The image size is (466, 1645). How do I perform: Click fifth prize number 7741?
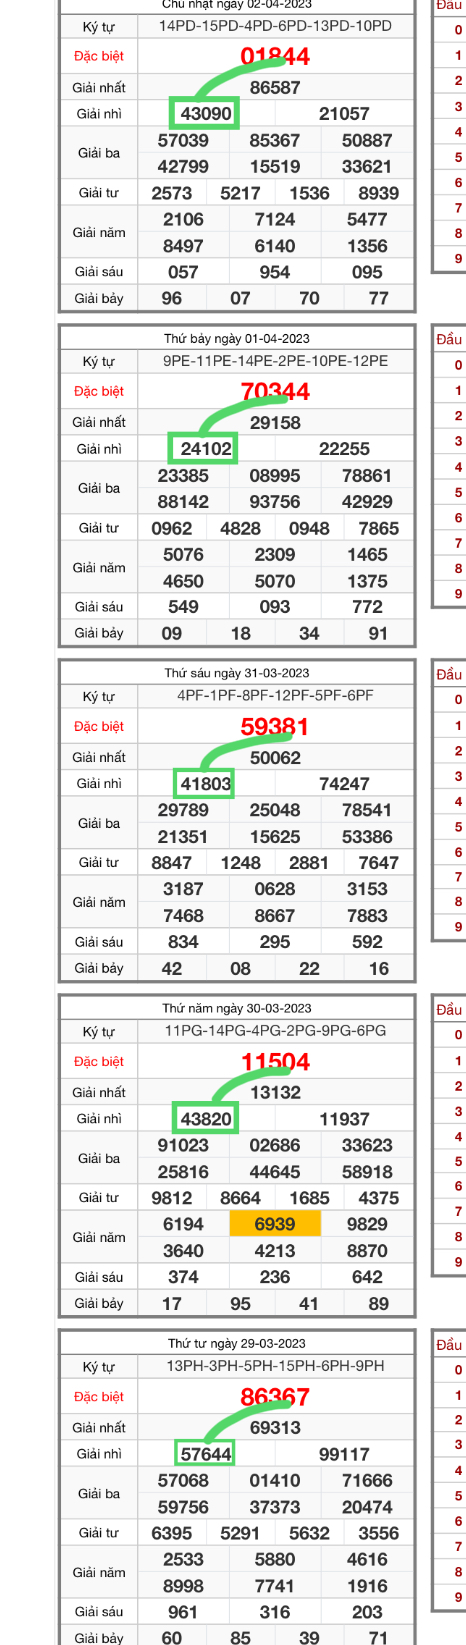pyautogui.click(x=275, y=1586)
